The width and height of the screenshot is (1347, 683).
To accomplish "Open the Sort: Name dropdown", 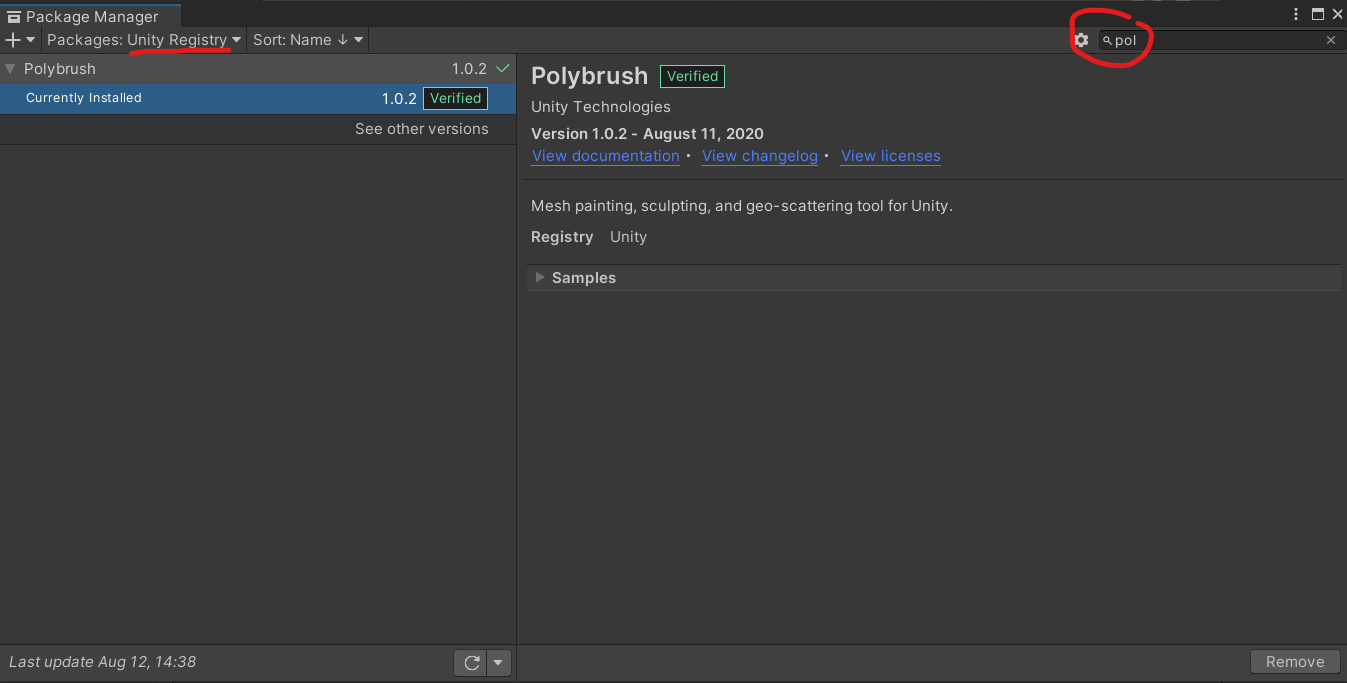I will (308, 40).
